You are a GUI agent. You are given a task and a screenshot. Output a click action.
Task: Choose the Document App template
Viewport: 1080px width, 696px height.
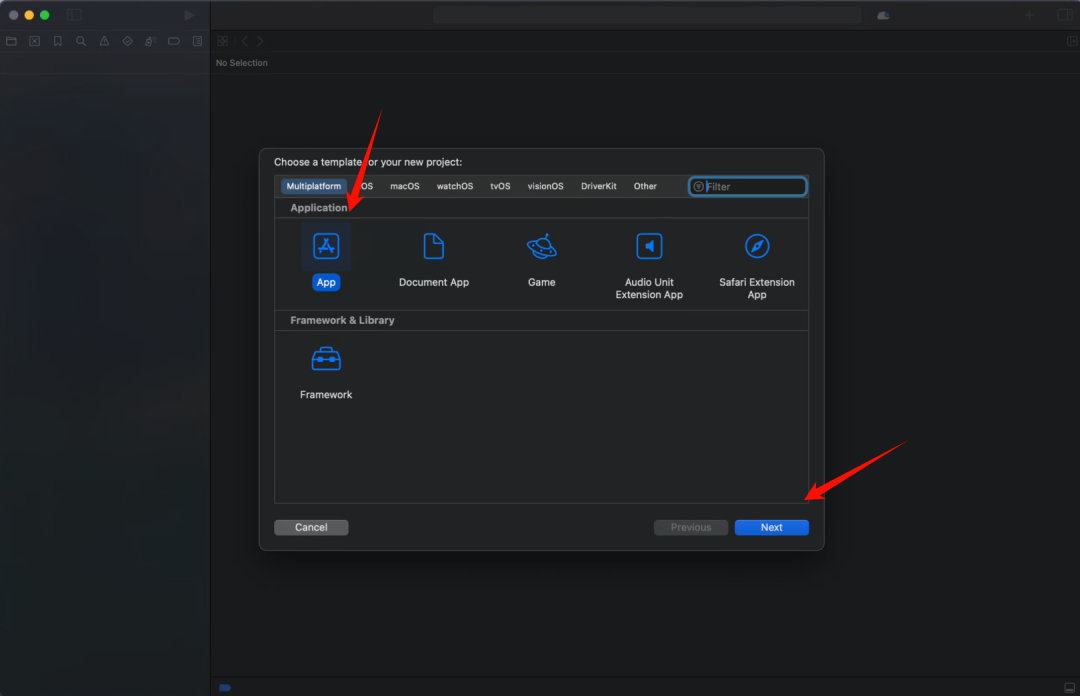tap(433, 246)
